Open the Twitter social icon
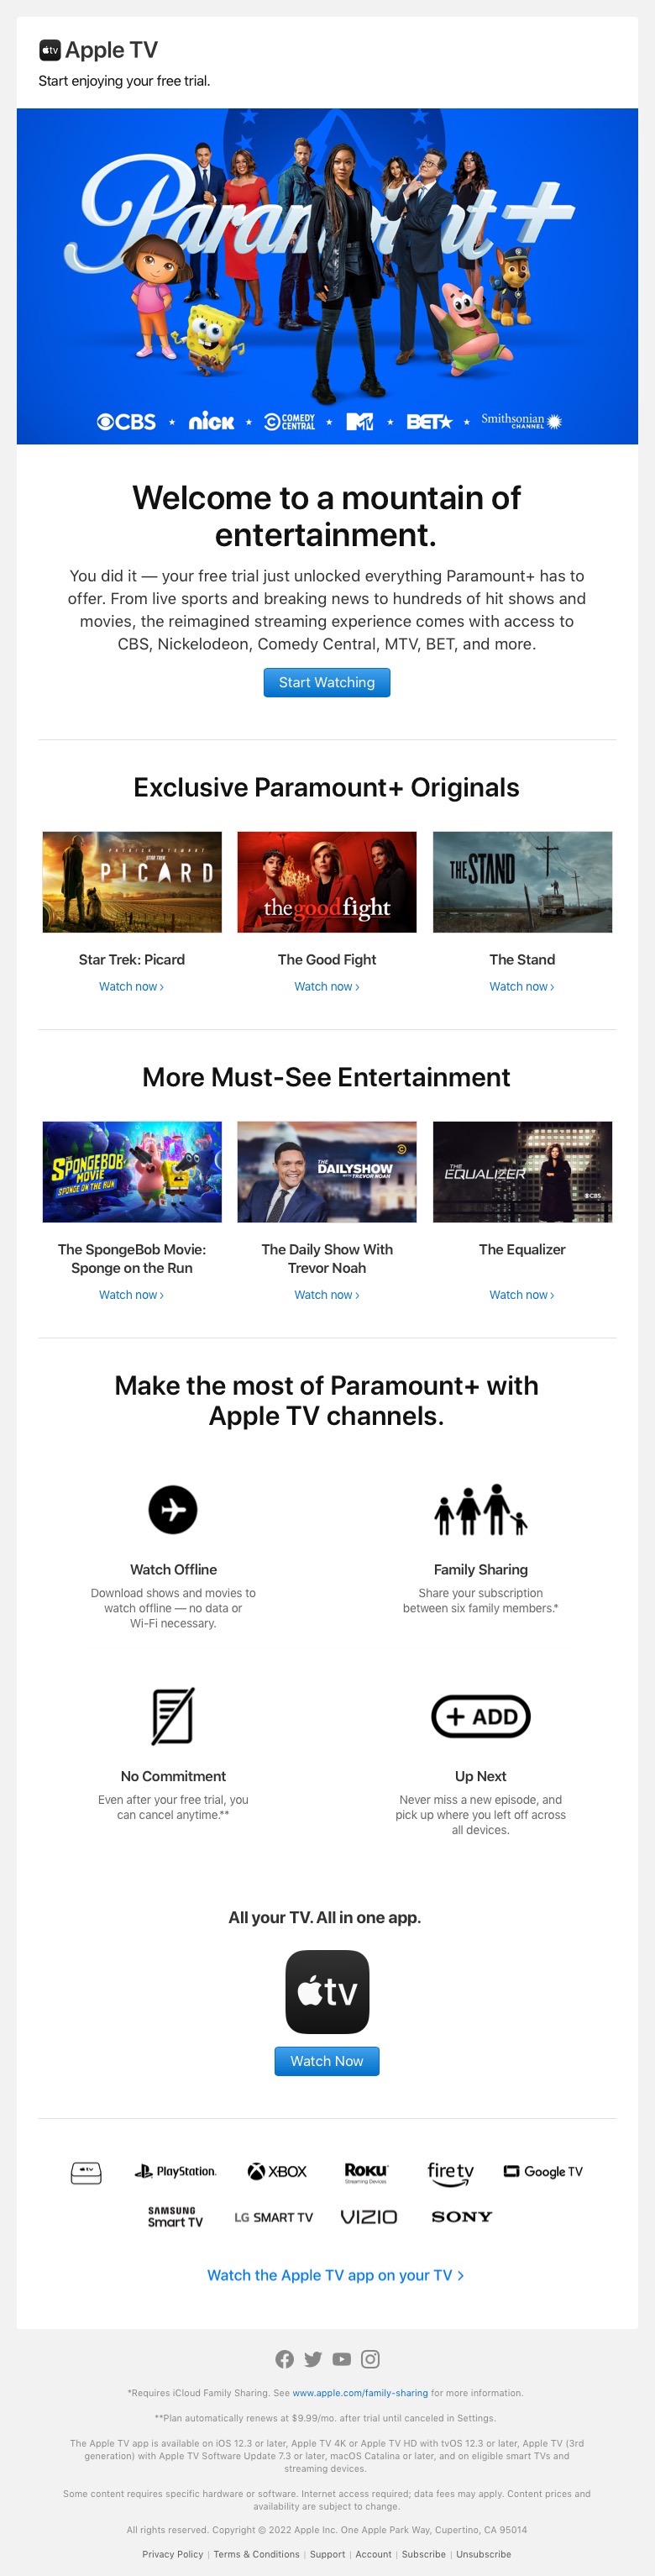 point(313,2359)
